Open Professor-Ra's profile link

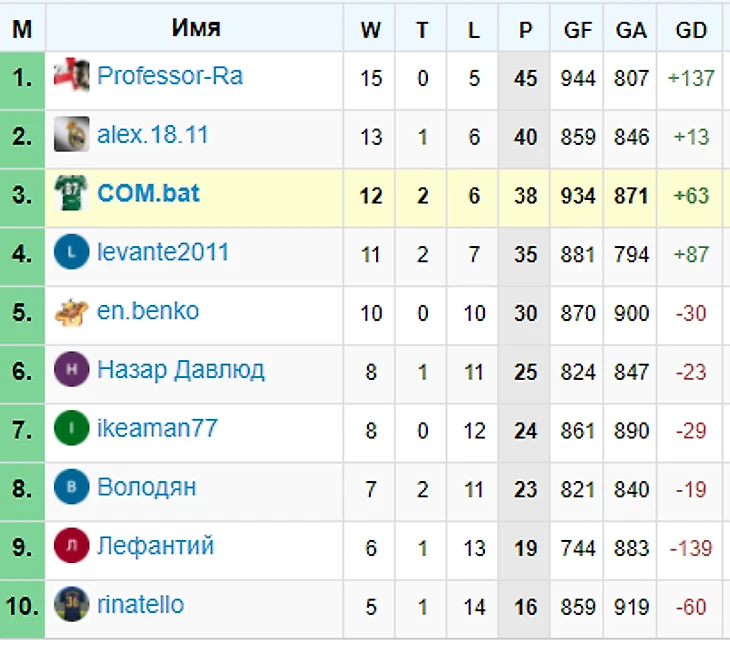pos(170,76)
